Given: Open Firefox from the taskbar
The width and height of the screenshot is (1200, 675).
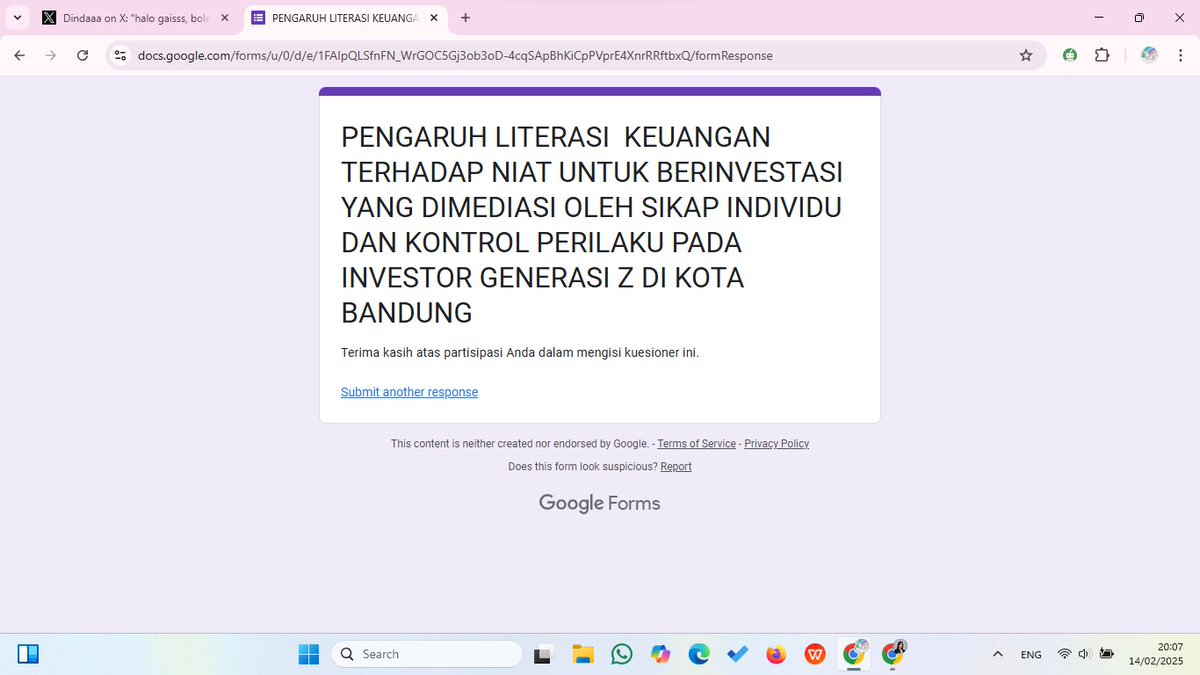Looking at the screenshot, I should (776, 654).
